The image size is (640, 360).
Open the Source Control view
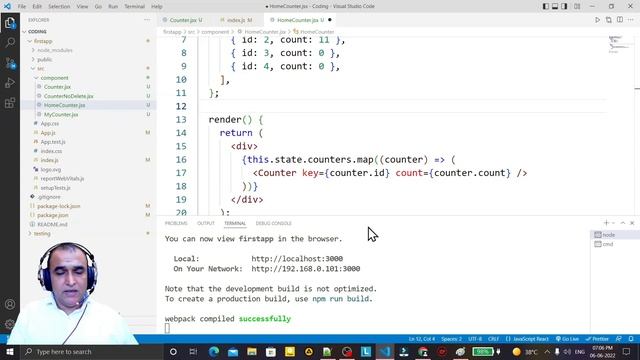[x=10, y=63]
